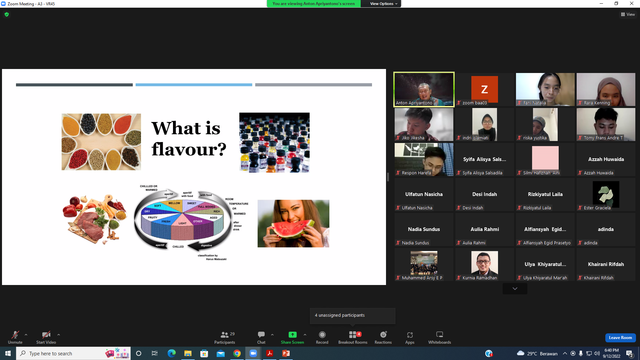This screenshot has height=360, width=640.
Task: Open the Windows Start menu
Action: (8, 353)
